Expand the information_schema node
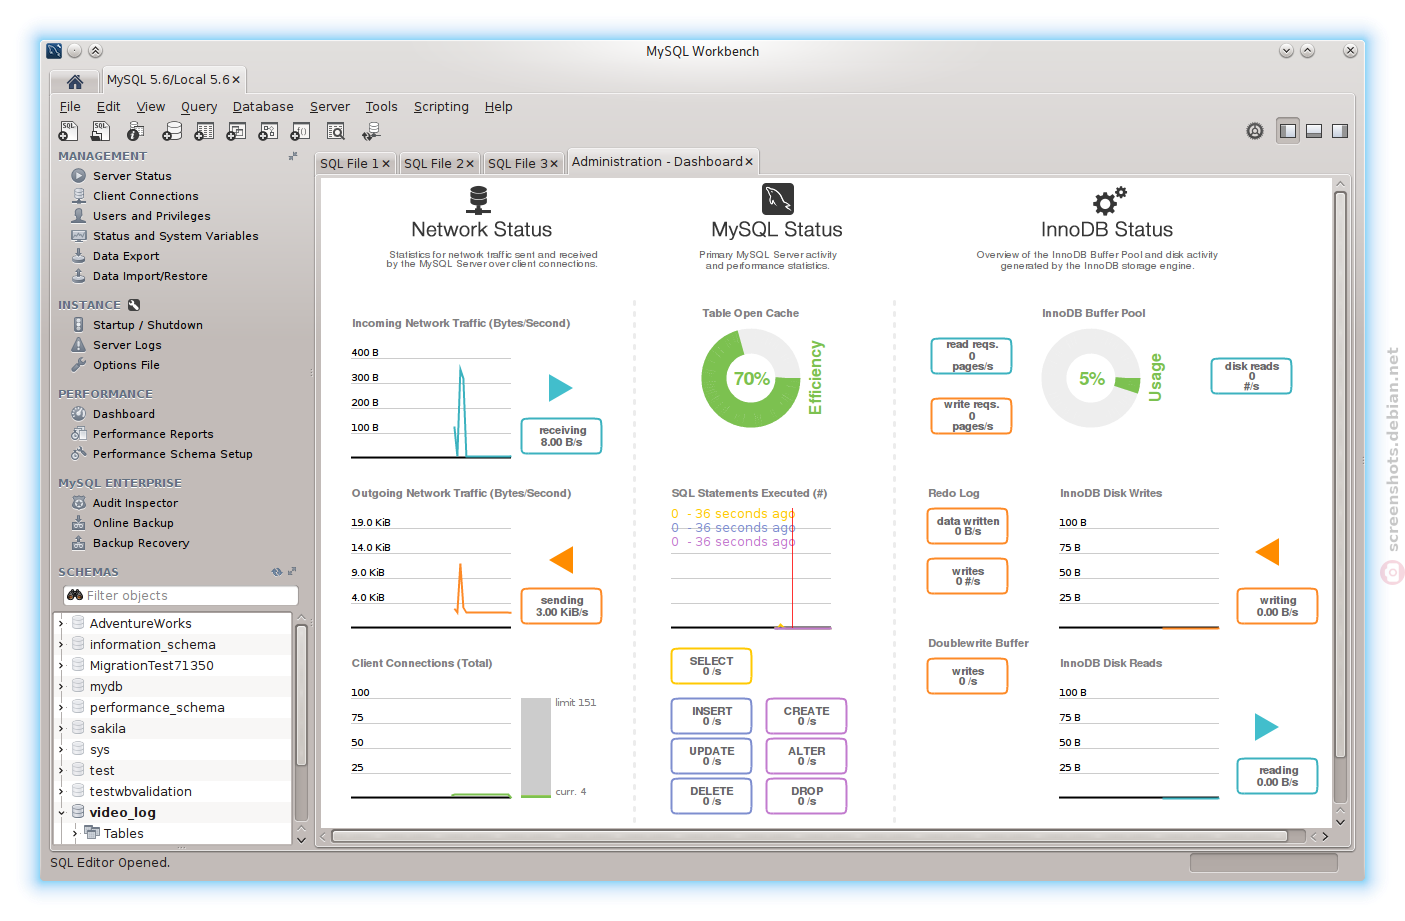The image size is (1405, 921). 61,644
